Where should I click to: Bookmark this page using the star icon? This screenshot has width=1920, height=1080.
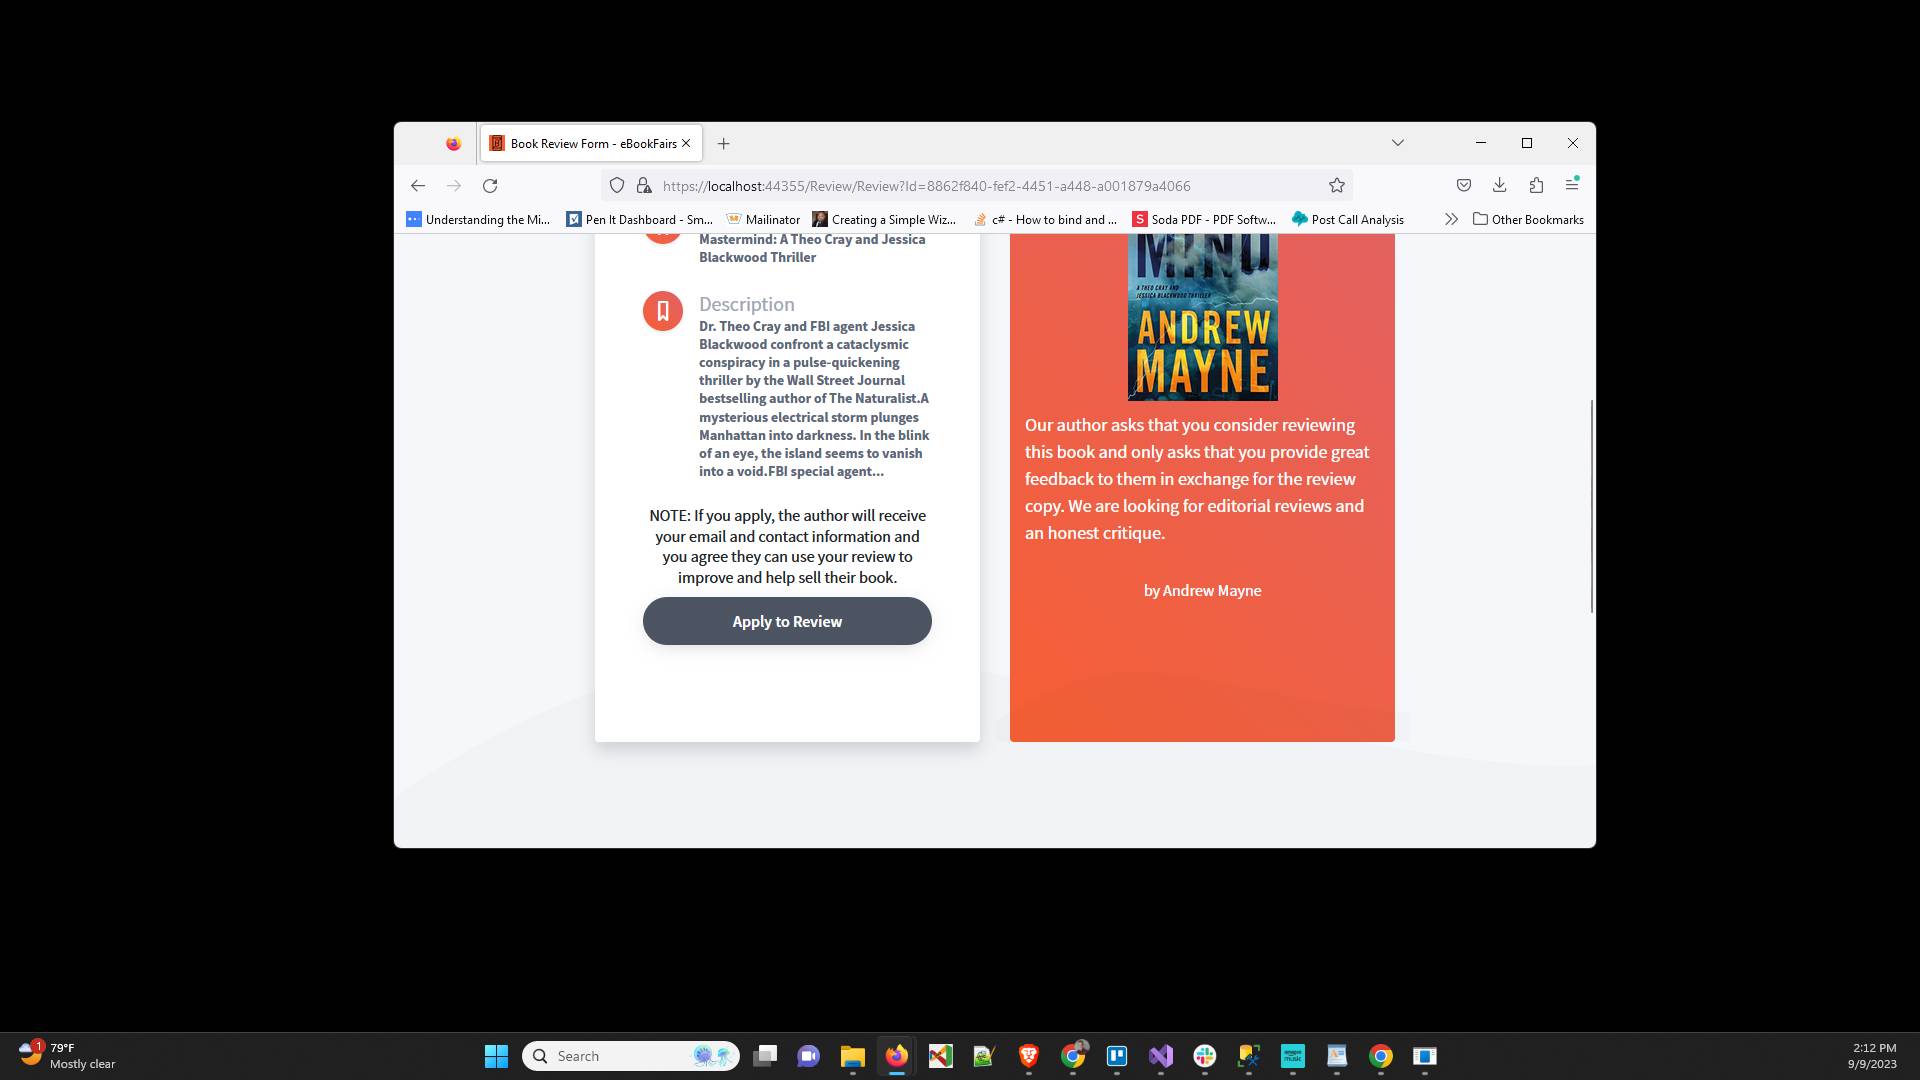coord(1336,185)
